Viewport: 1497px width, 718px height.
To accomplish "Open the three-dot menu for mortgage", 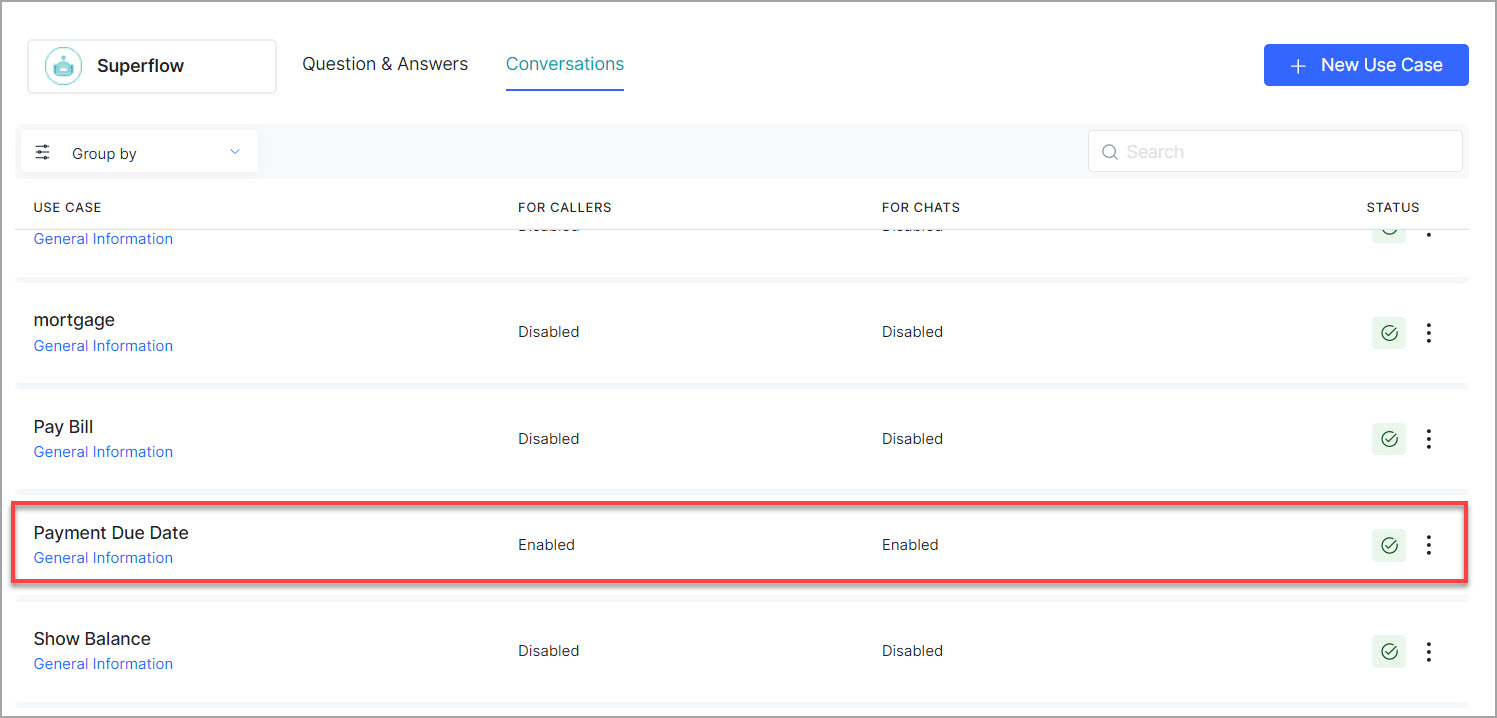I will [1429, 333].
